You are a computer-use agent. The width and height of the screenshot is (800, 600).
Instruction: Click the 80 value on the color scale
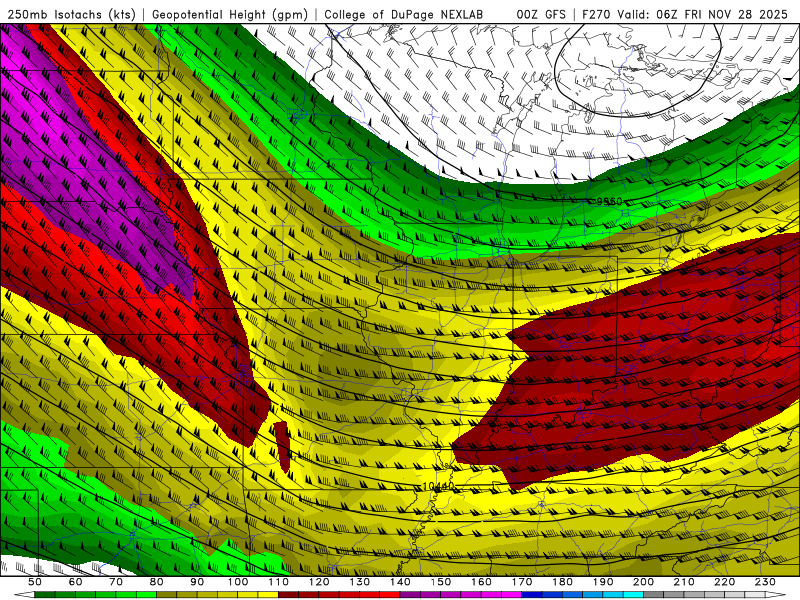point(156,582)
